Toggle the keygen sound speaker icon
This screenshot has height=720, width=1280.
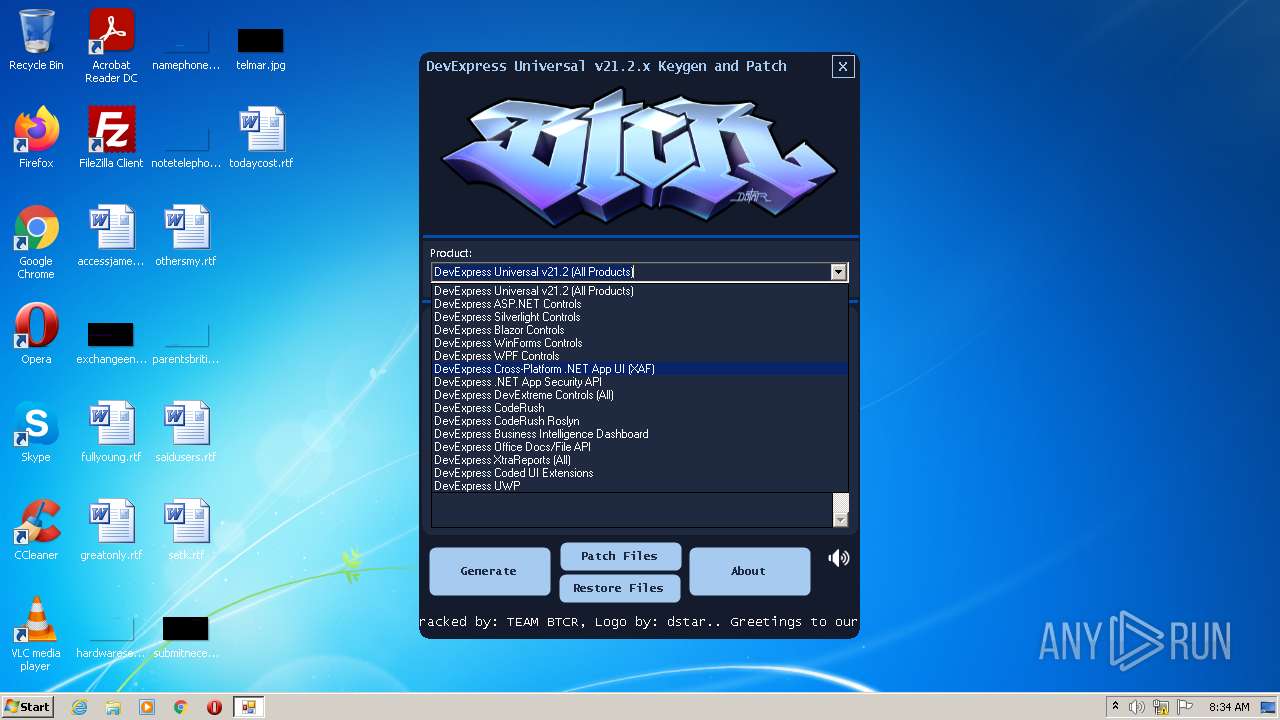[x=839, y=558]
